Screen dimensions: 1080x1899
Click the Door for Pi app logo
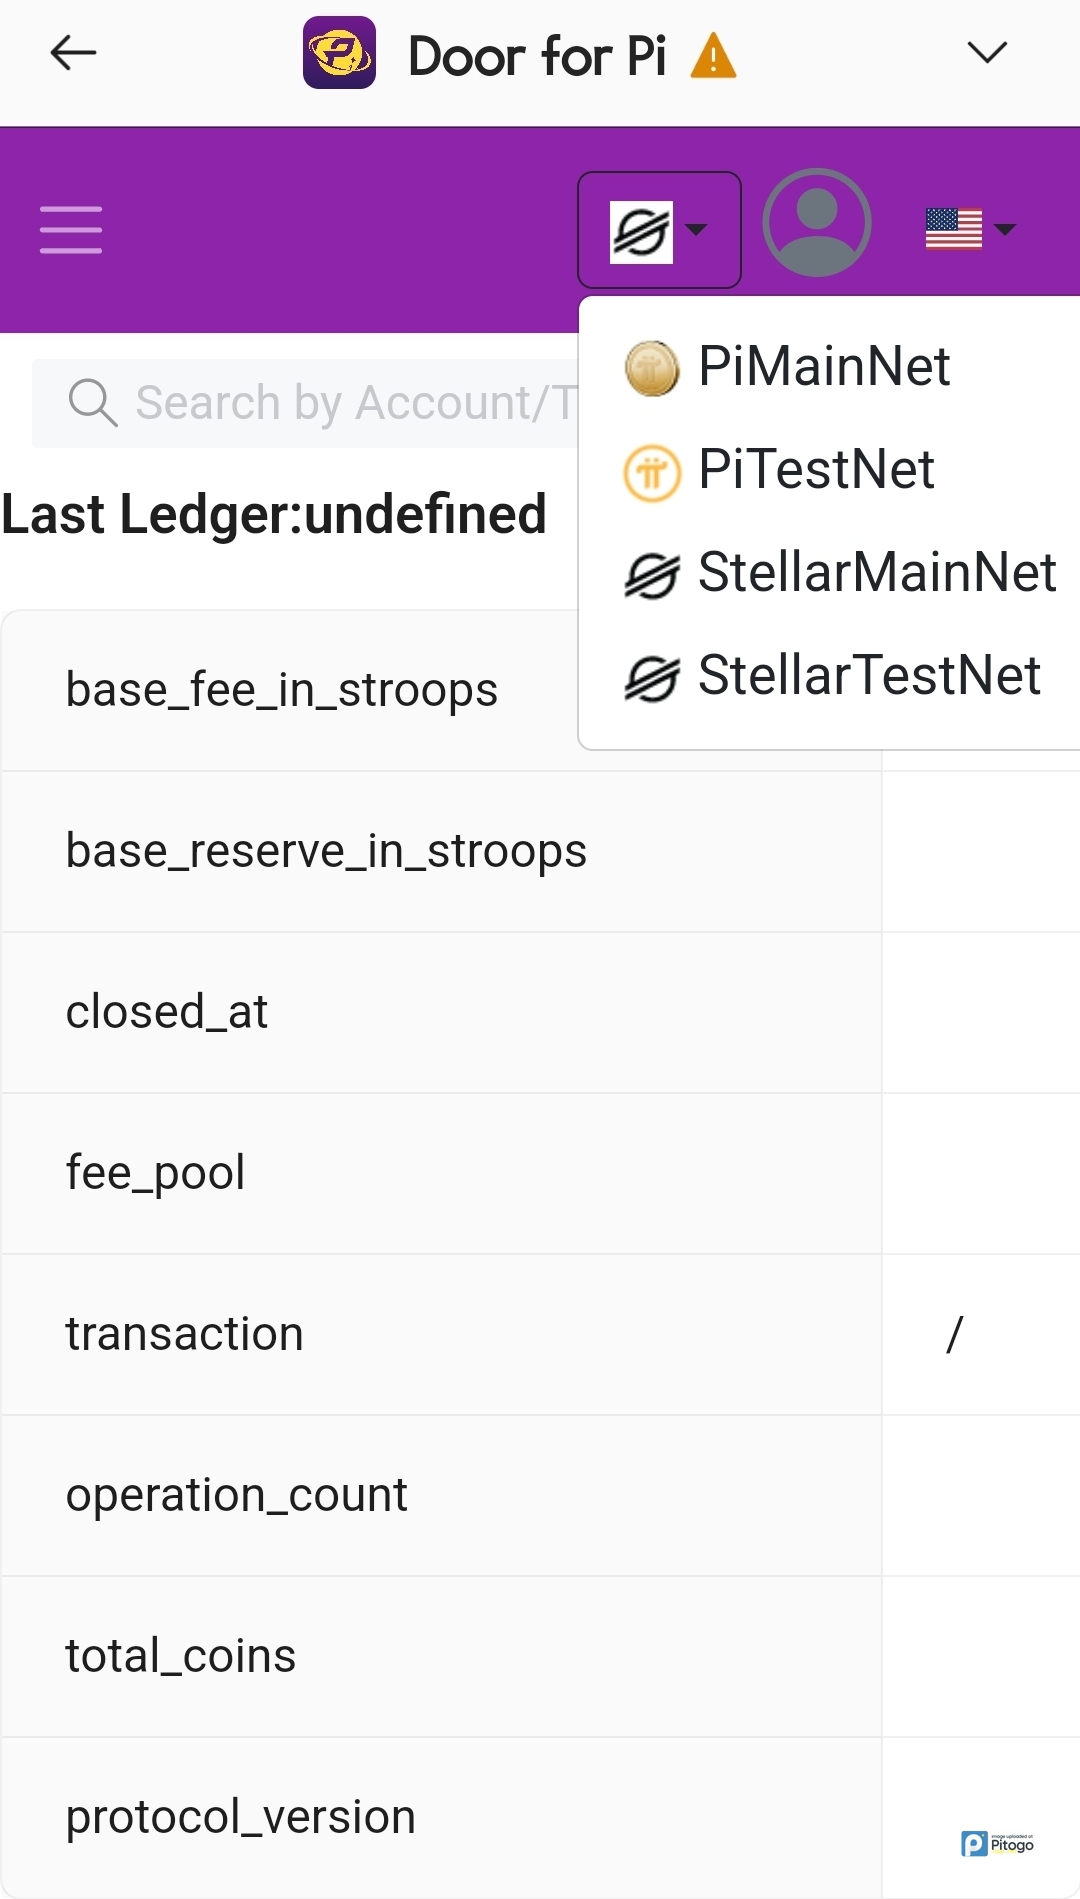pyautogui.click(x=339, y=53)
